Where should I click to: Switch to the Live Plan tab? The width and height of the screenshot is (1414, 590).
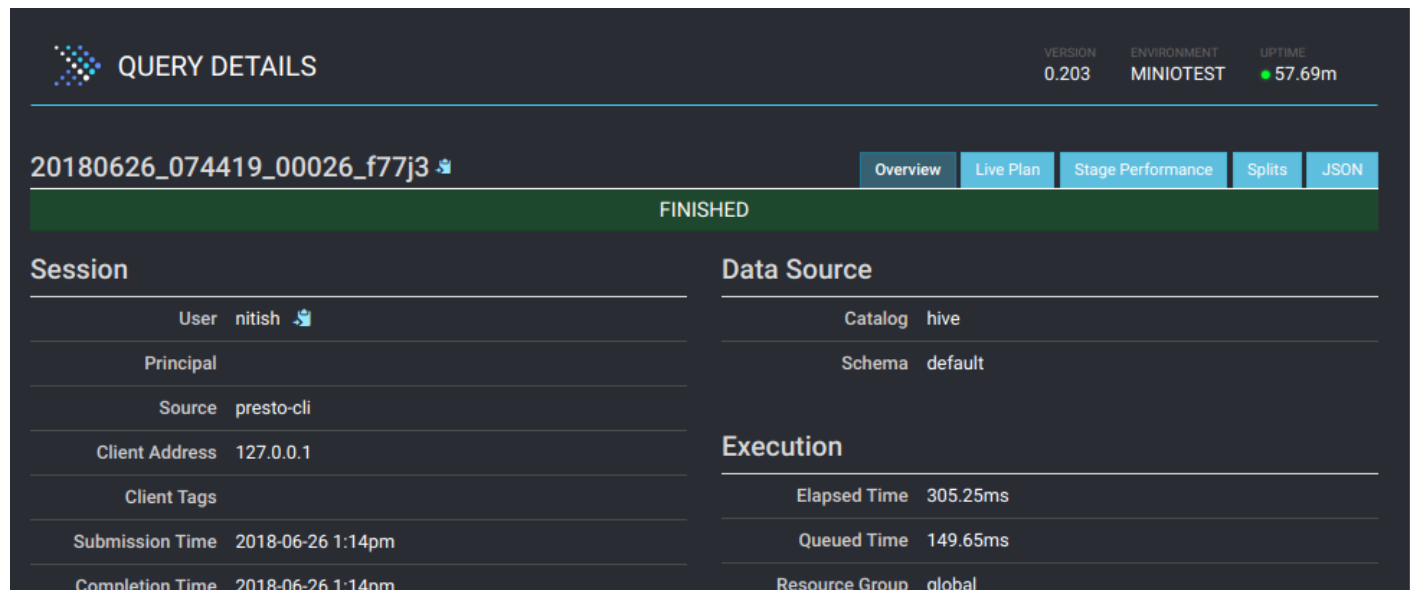(1007, 169)
